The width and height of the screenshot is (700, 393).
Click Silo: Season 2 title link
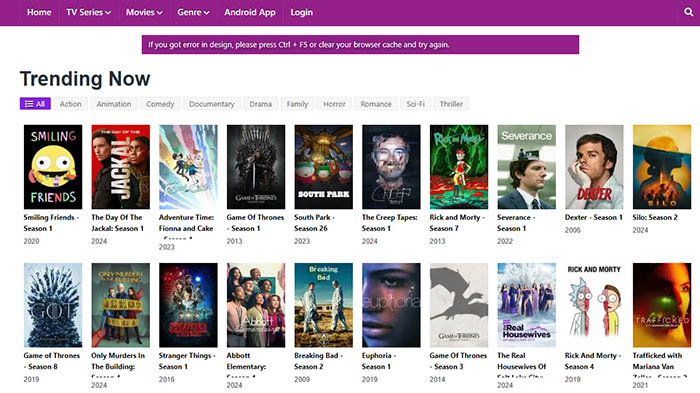click(655, 217)
